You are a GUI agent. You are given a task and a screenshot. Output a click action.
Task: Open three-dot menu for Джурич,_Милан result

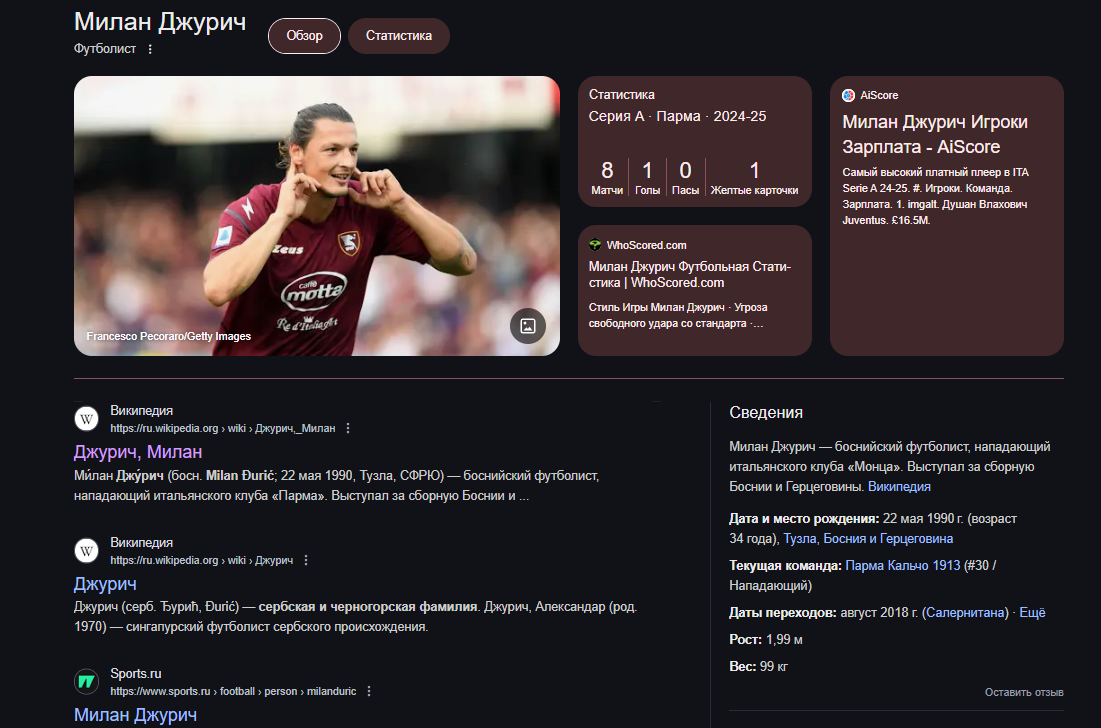(348, 428)
